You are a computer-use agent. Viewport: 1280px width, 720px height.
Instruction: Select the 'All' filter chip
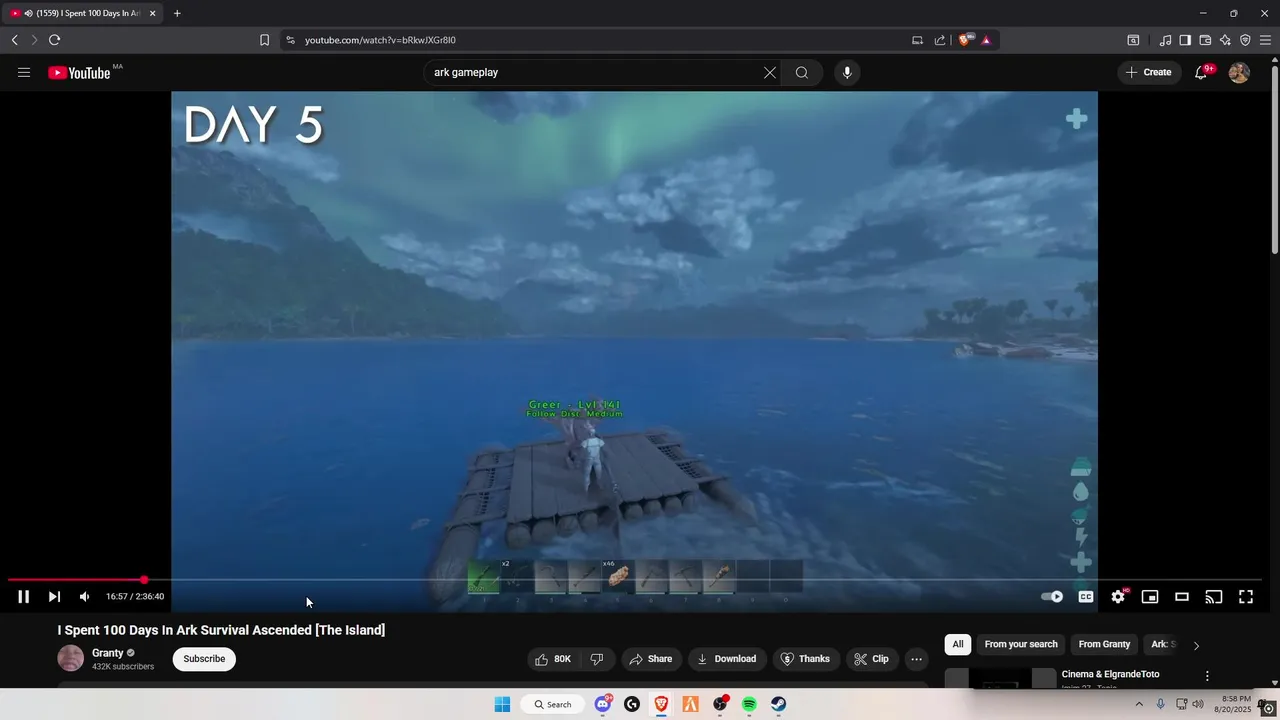(x=958, y=644)
